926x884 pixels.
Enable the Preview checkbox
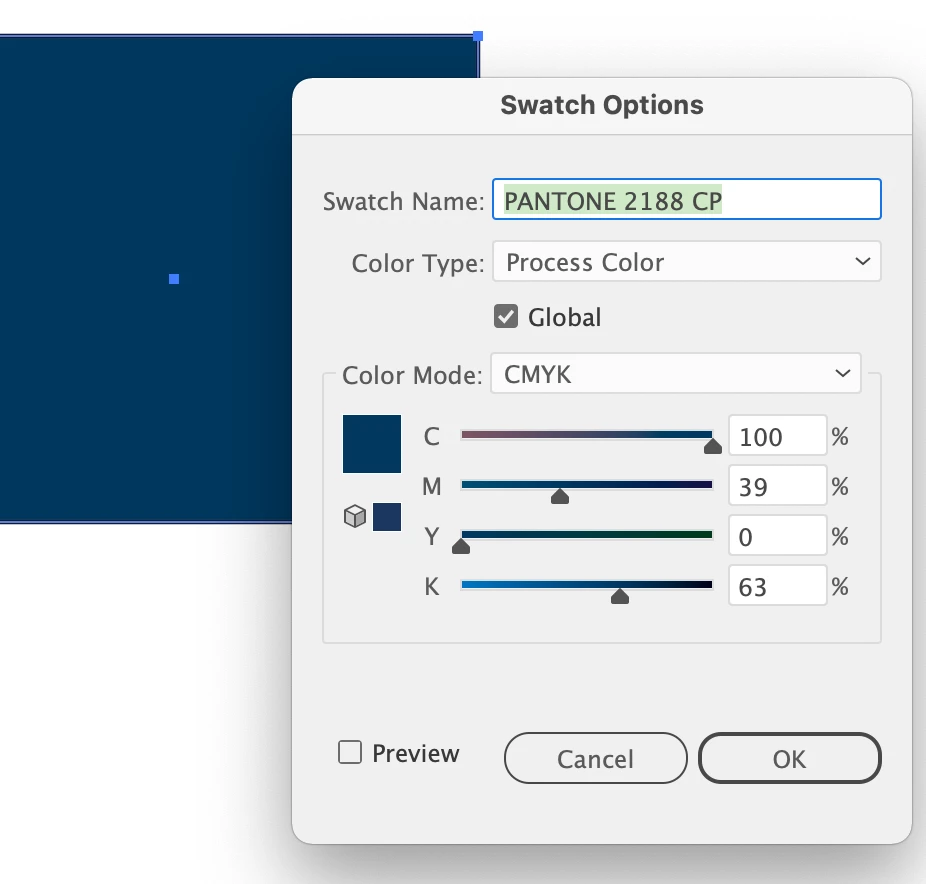[350, 753]
